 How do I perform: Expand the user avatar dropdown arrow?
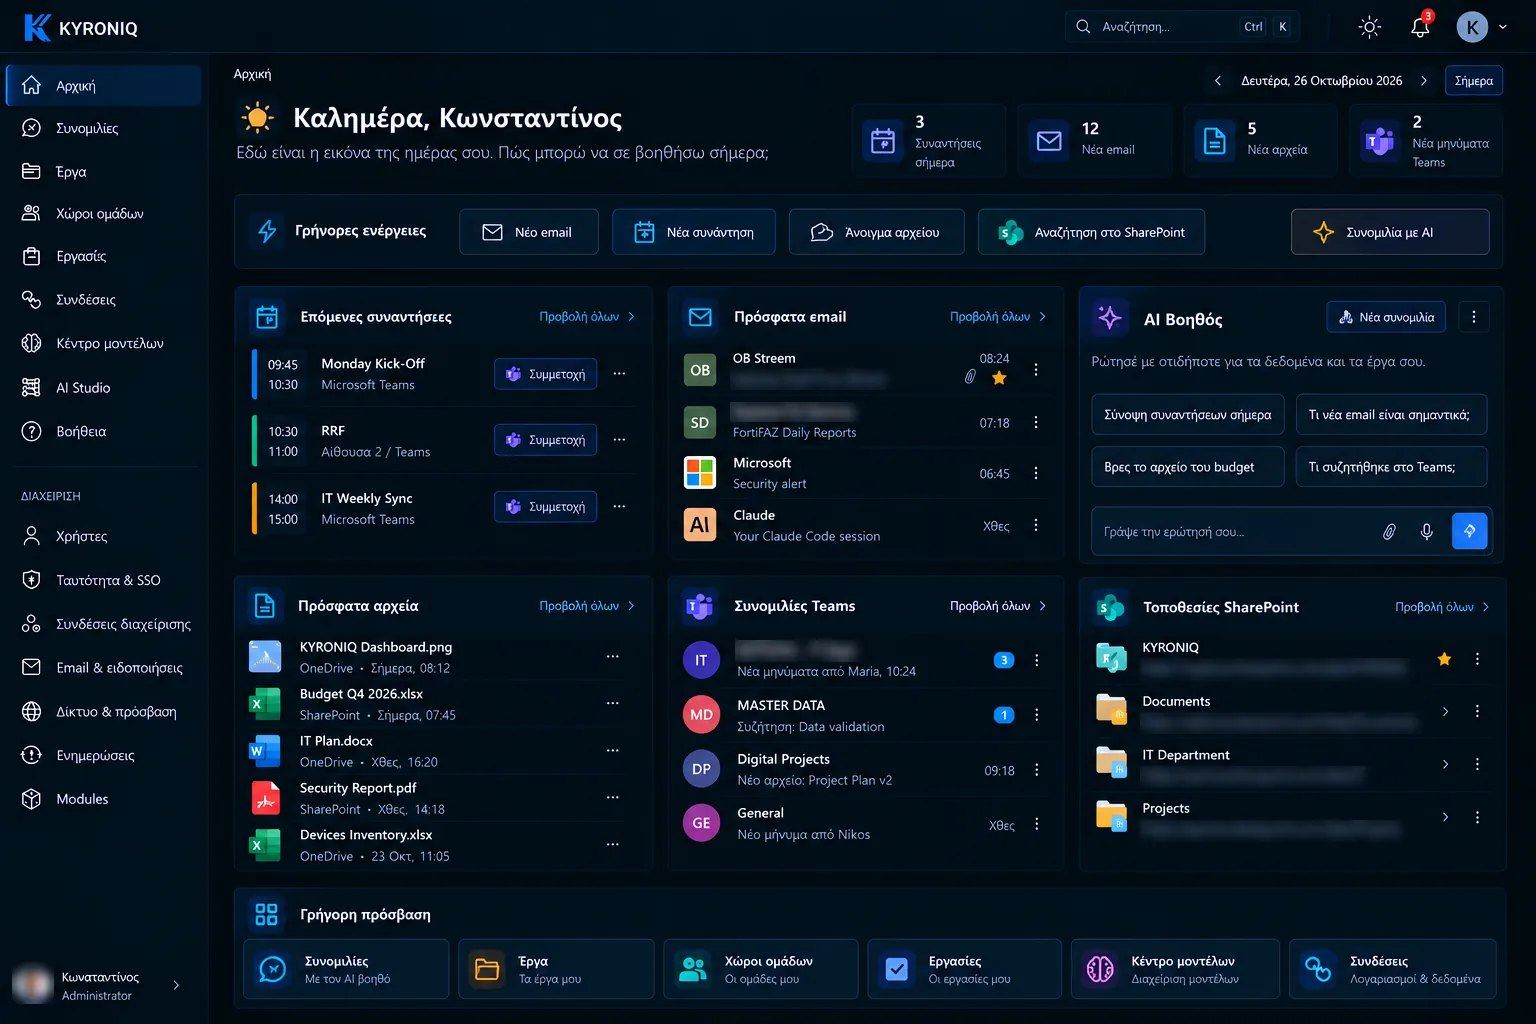1502,28
